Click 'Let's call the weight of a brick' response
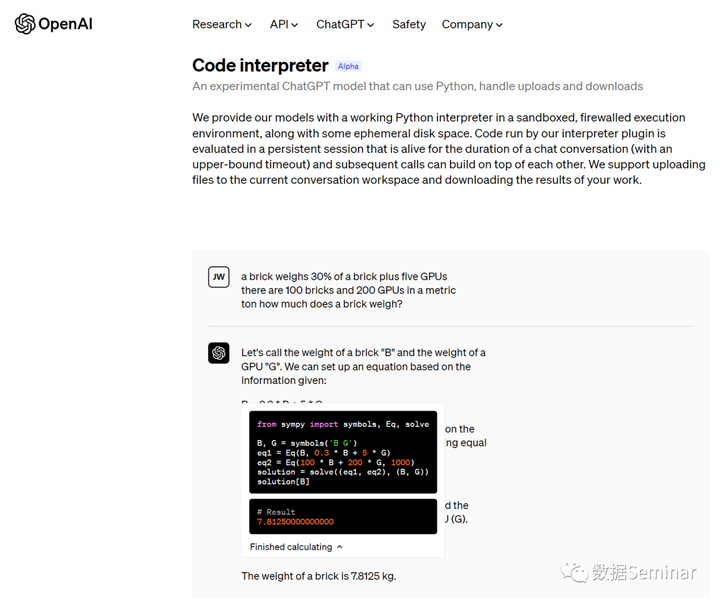Image resolution: width=720 pixels, height=604 pixels. point(363,367)
